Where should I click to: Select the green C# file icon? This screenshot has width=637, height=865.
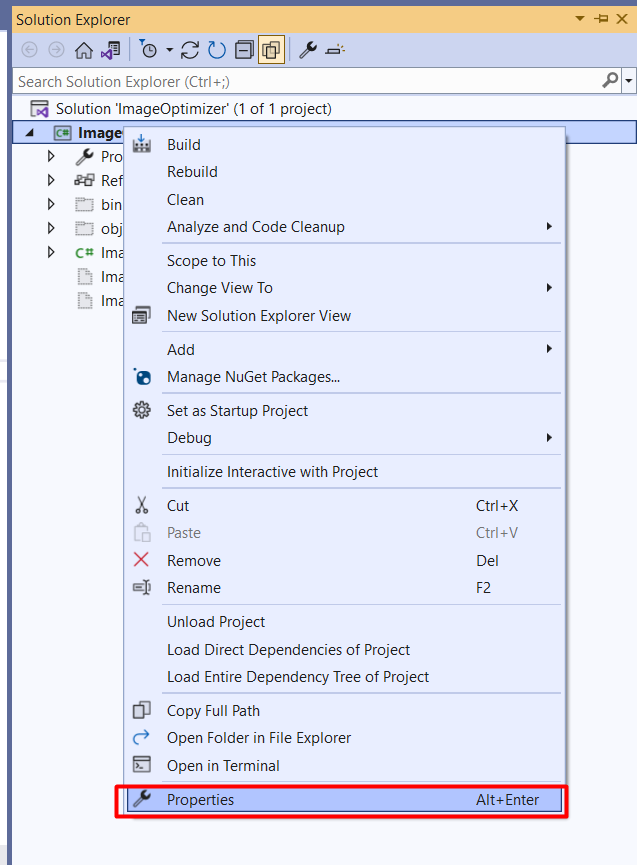(84, 253)
